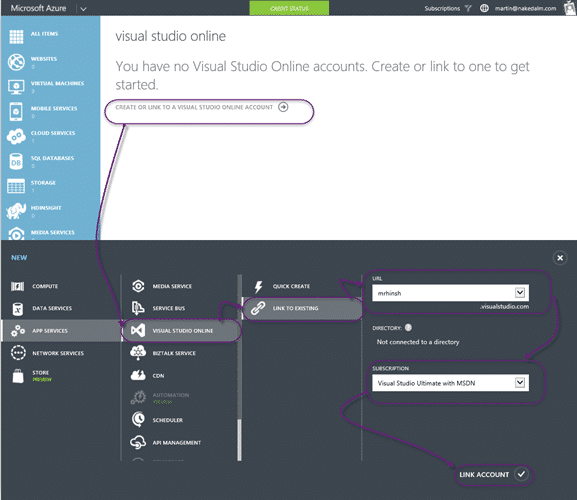Click the Subscriptions filter funnel icon
This screenshot has width=577, height=500.
[468, 8]
